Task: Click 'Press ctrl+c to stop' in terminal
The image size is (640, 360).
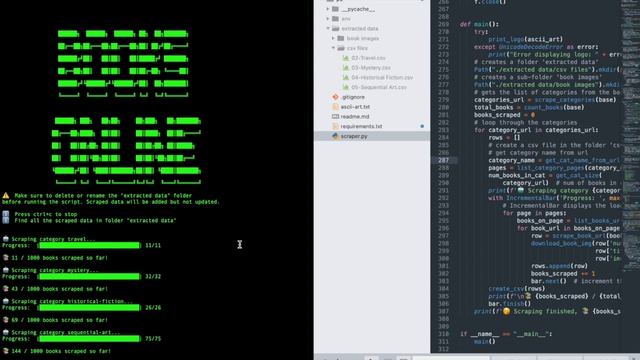Action: pos(46,214)
